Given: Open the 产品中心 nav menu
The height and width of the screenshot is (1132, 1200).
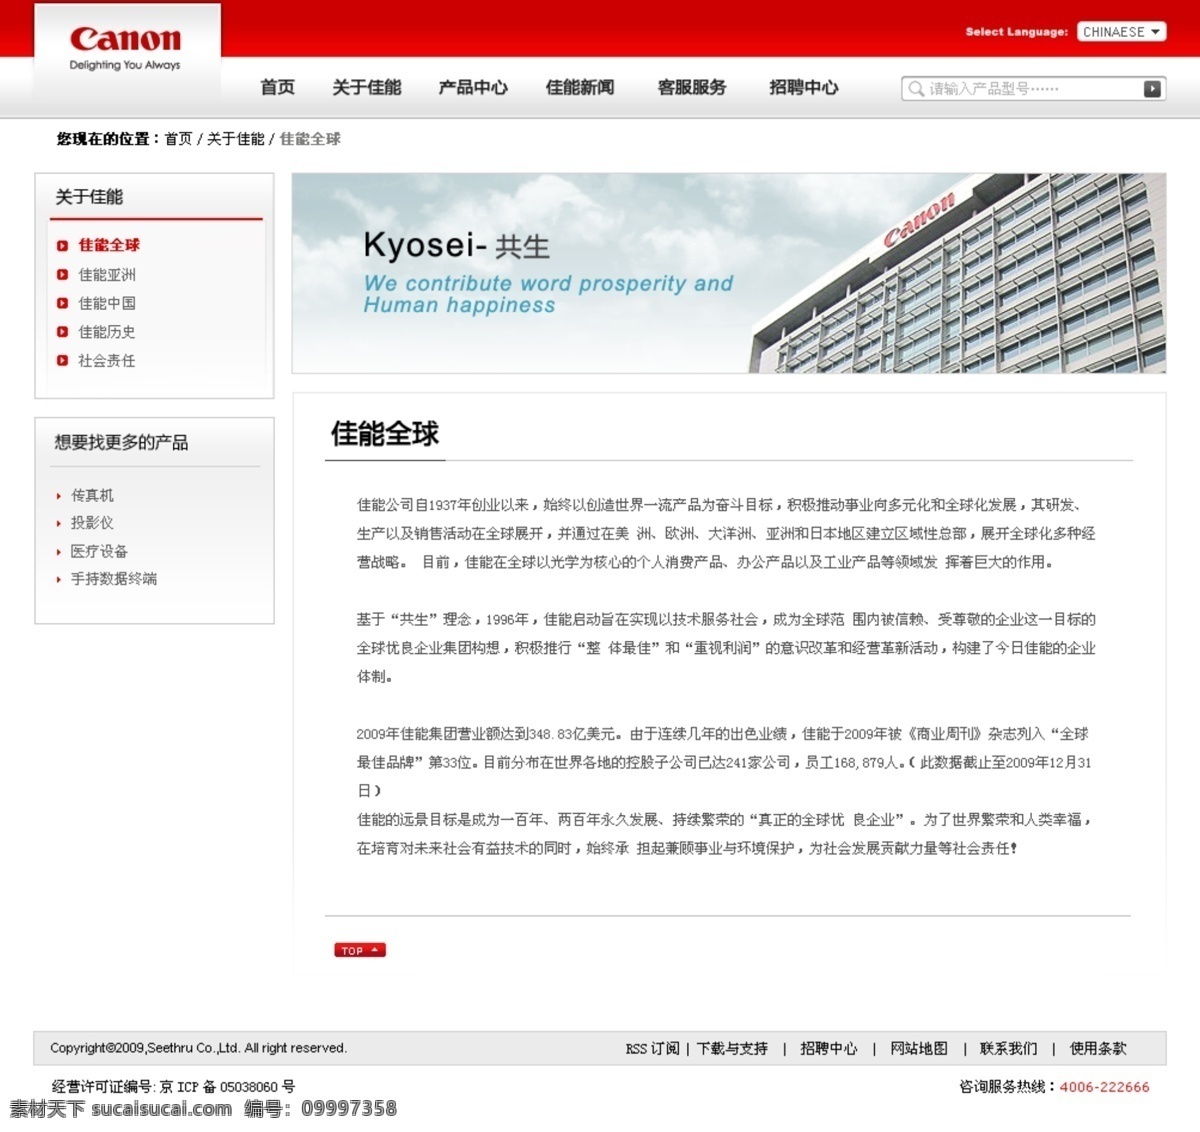Looking at the screenshot, I should (473, 87).
